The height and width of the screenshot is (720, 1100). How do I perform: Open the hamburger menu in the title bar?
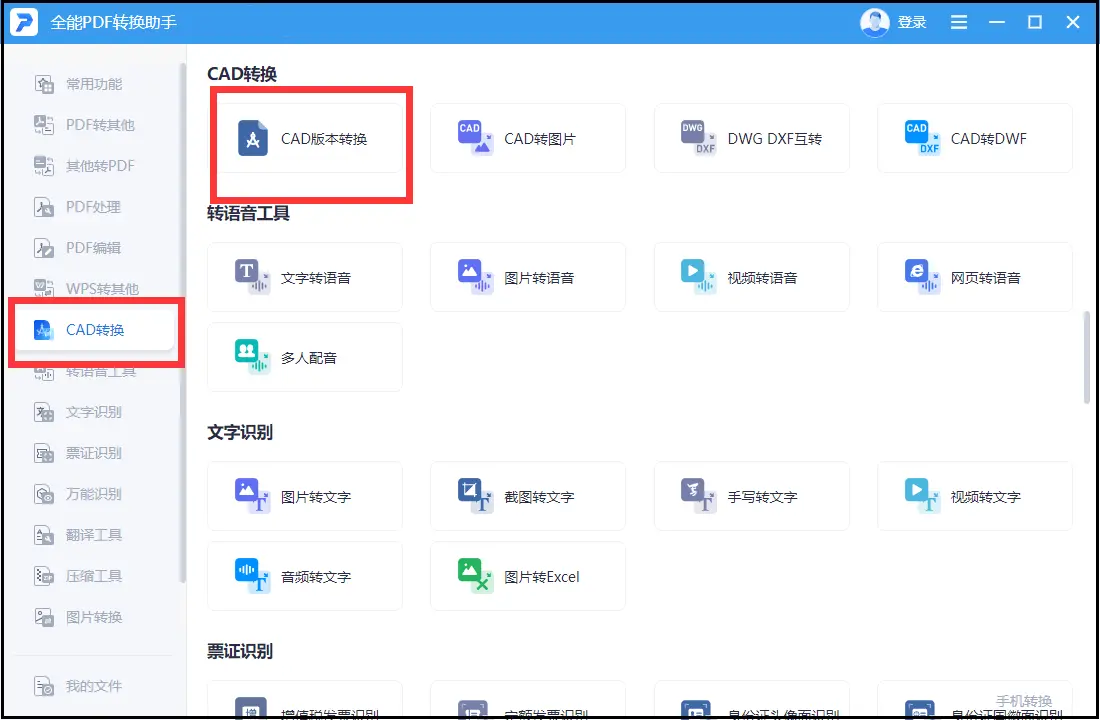tap(958, 21)
